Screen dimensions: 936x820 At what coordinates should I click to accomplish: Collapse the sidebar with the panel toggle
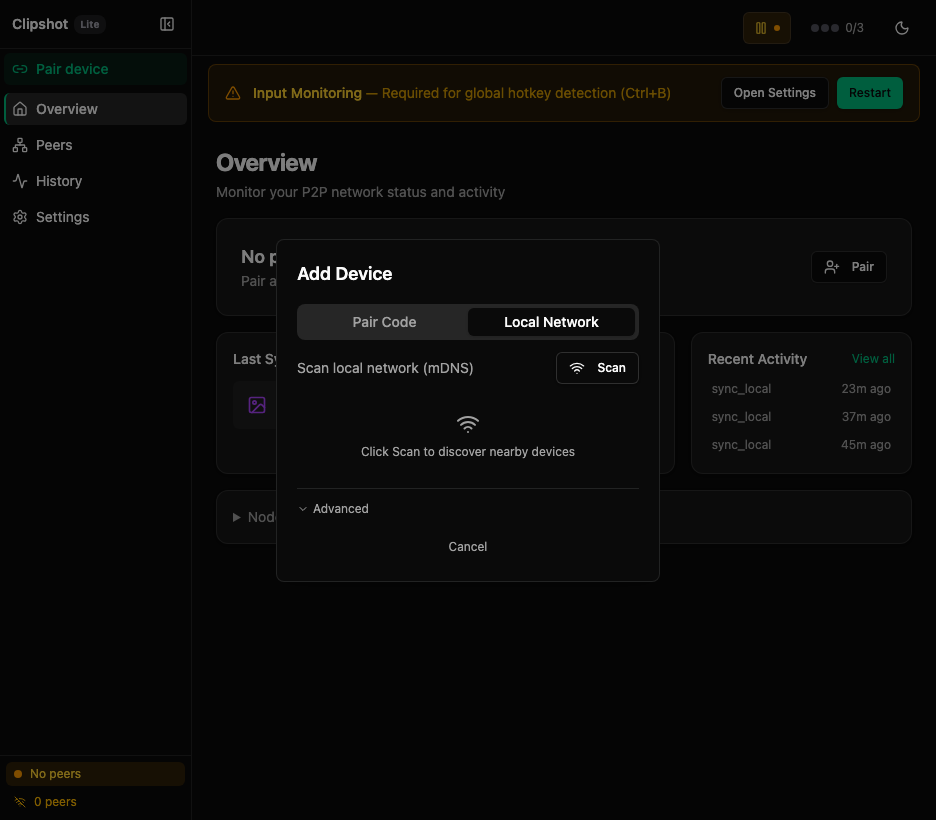(166, 23)
